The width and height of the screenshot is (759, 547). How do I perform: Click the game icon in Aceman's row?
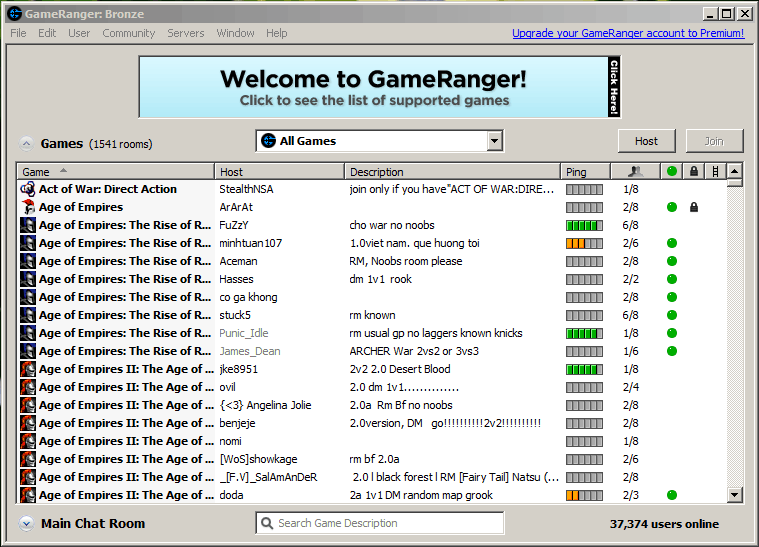pyautogui.click(x=28, y=261)
